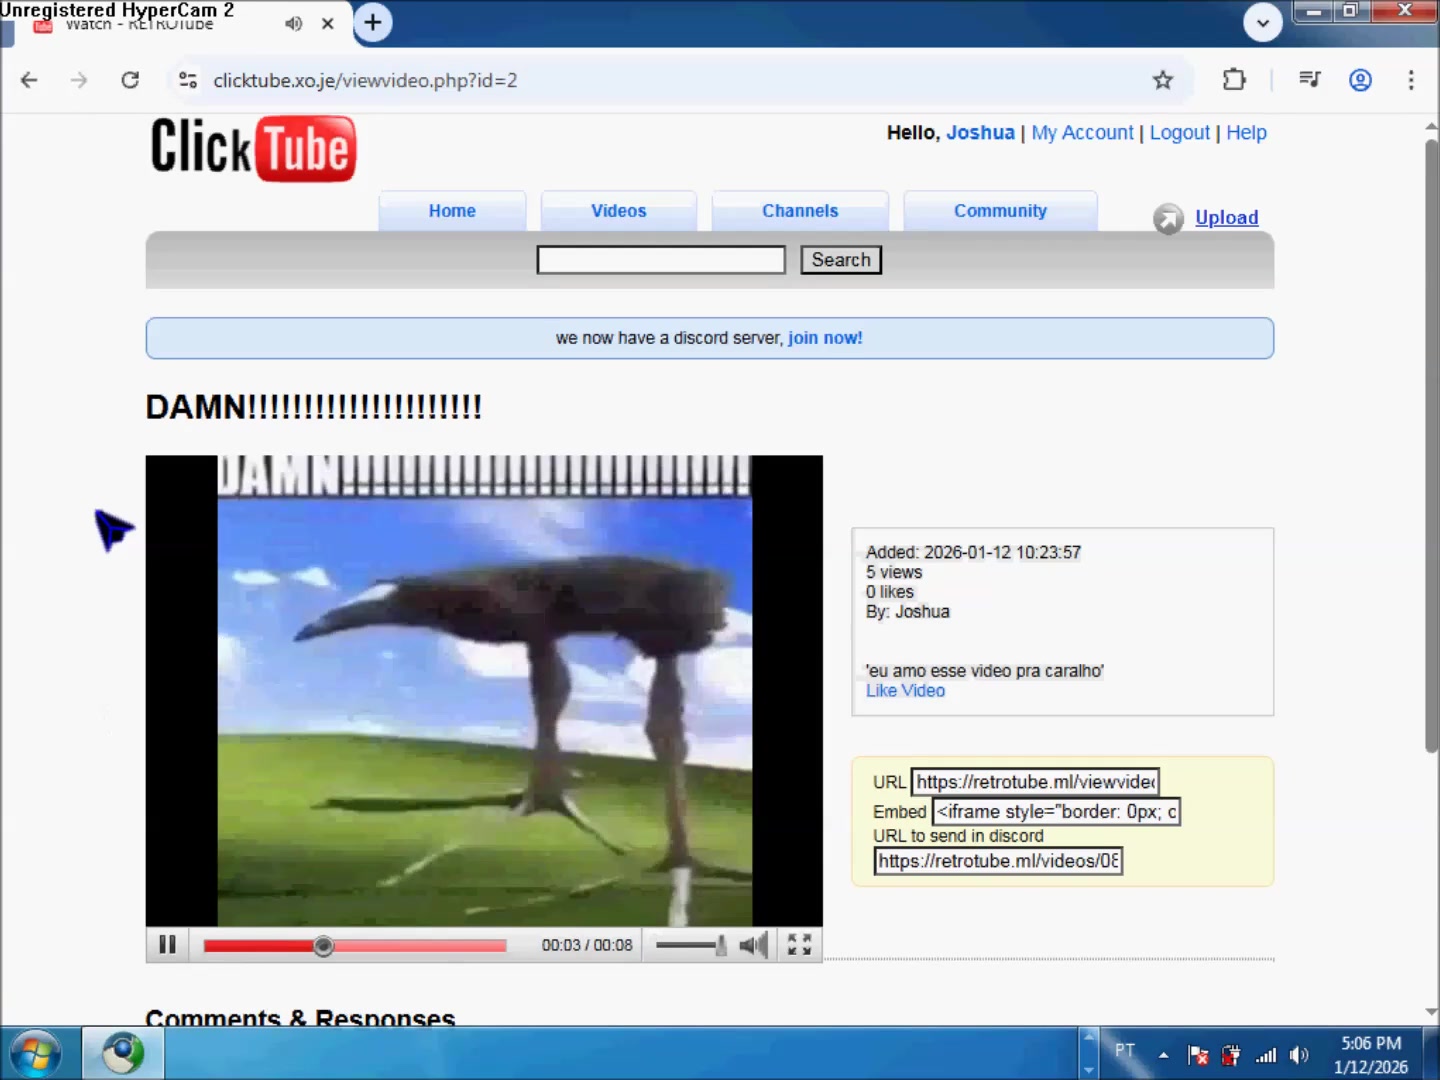Viewport: 1440px width, 1080px height.
Task: Open the Windows Start menu
Action: point(36,1054)
